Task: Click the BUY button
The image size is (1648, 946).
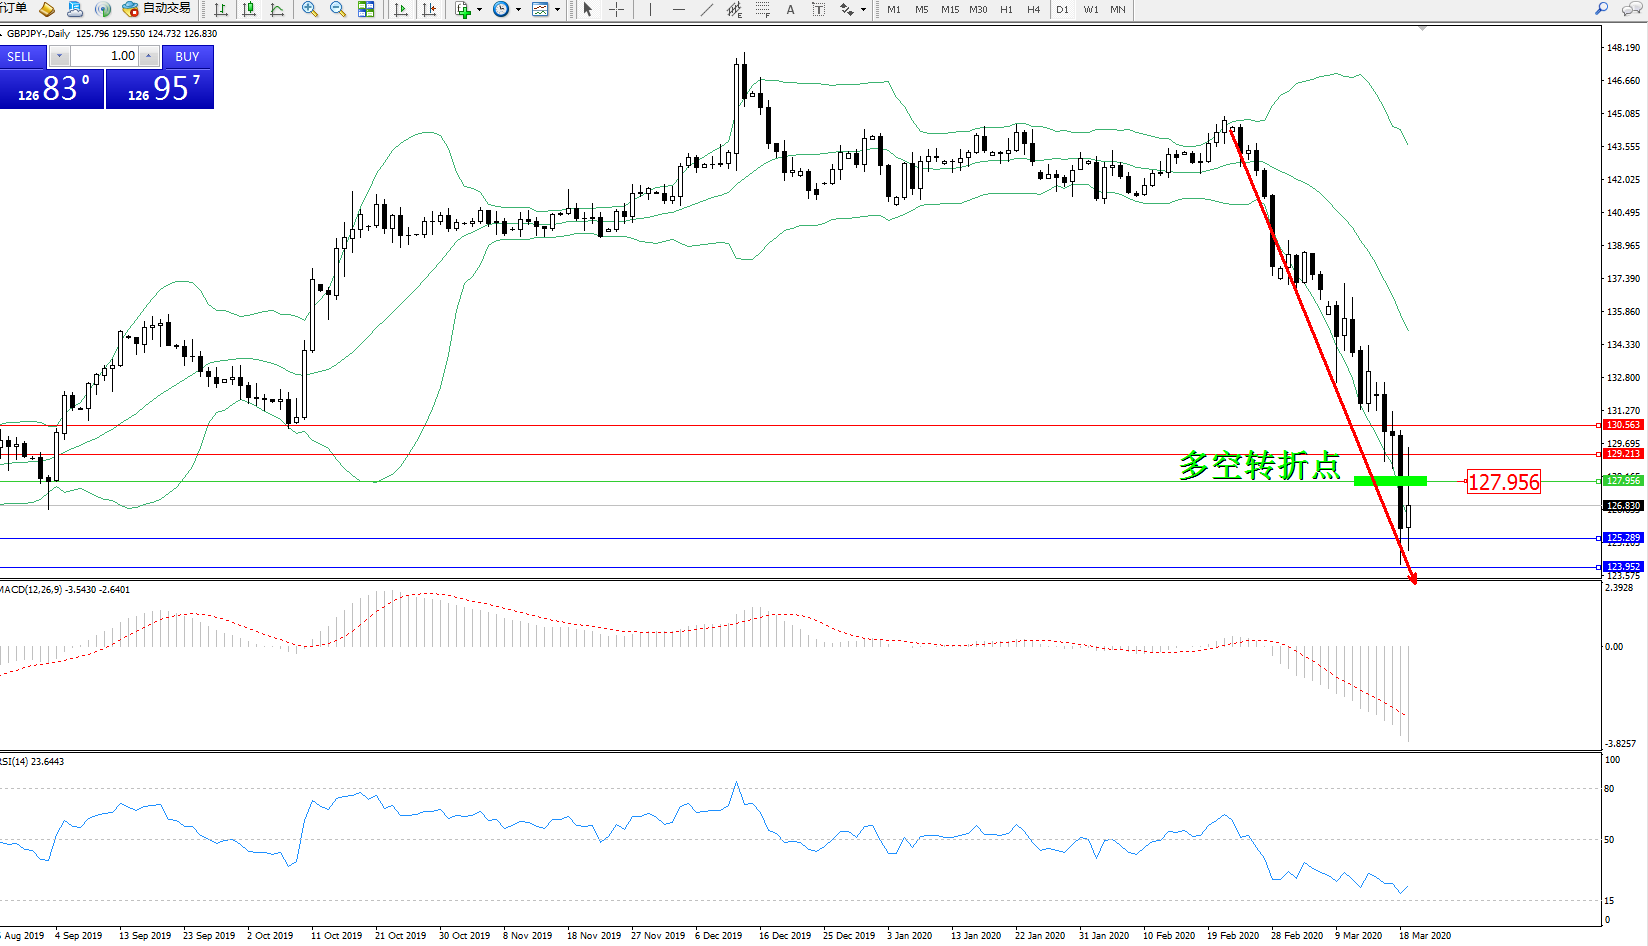Action: [x=187, y=57]
